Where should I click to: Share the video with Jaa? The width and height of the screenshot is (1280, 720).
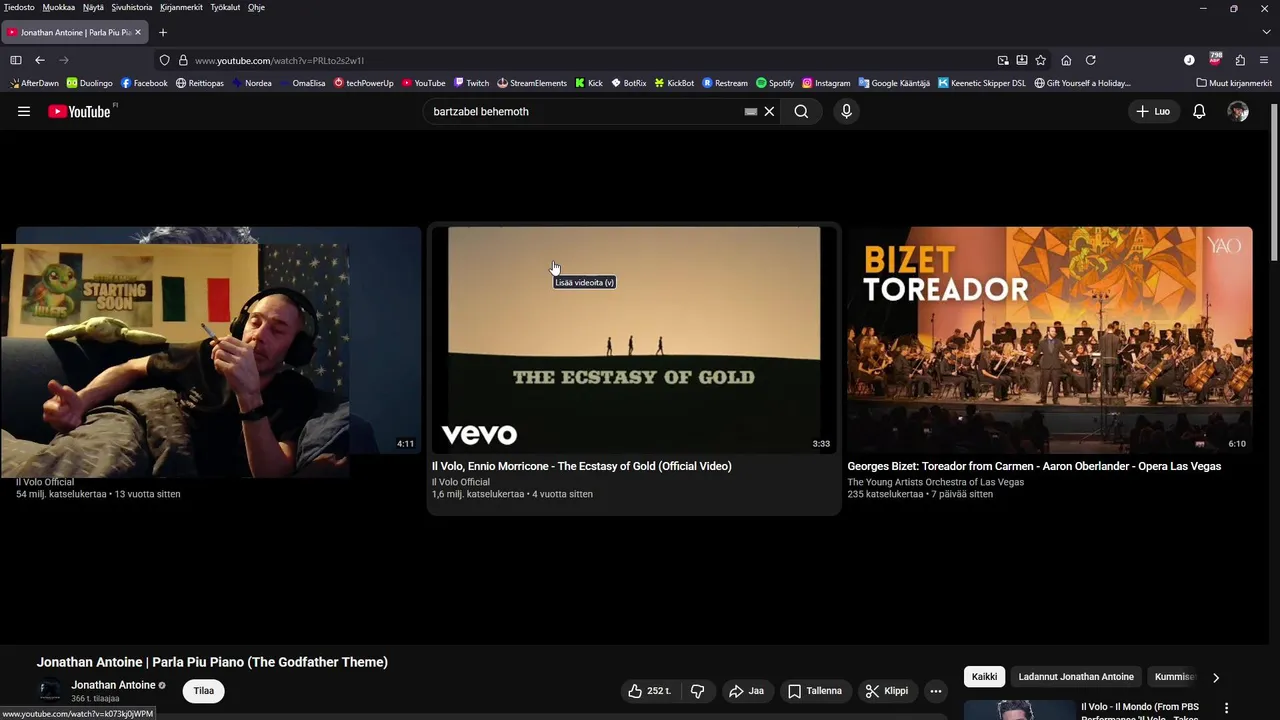[x=747, y=691]
